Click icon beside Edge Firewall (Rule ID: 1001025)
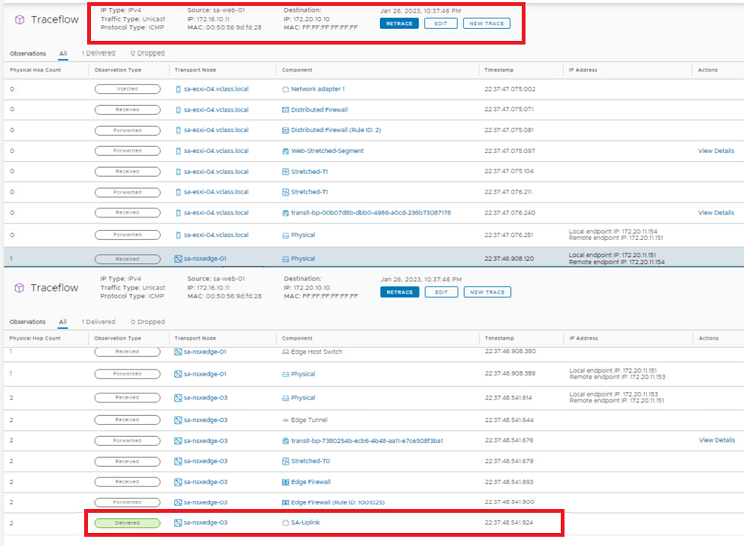Viewport: 745px width, 546px height. (x=285, y=502)
